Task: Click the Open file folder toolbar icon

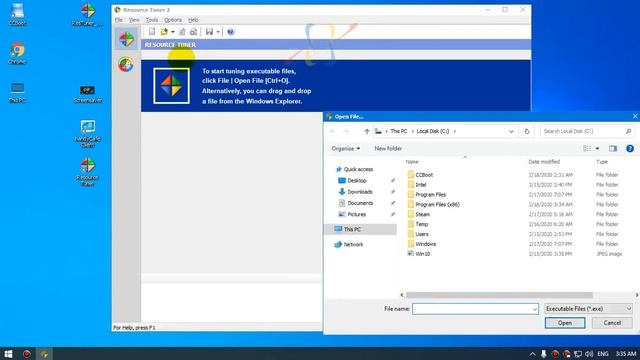Action: (x=164, y=32)
